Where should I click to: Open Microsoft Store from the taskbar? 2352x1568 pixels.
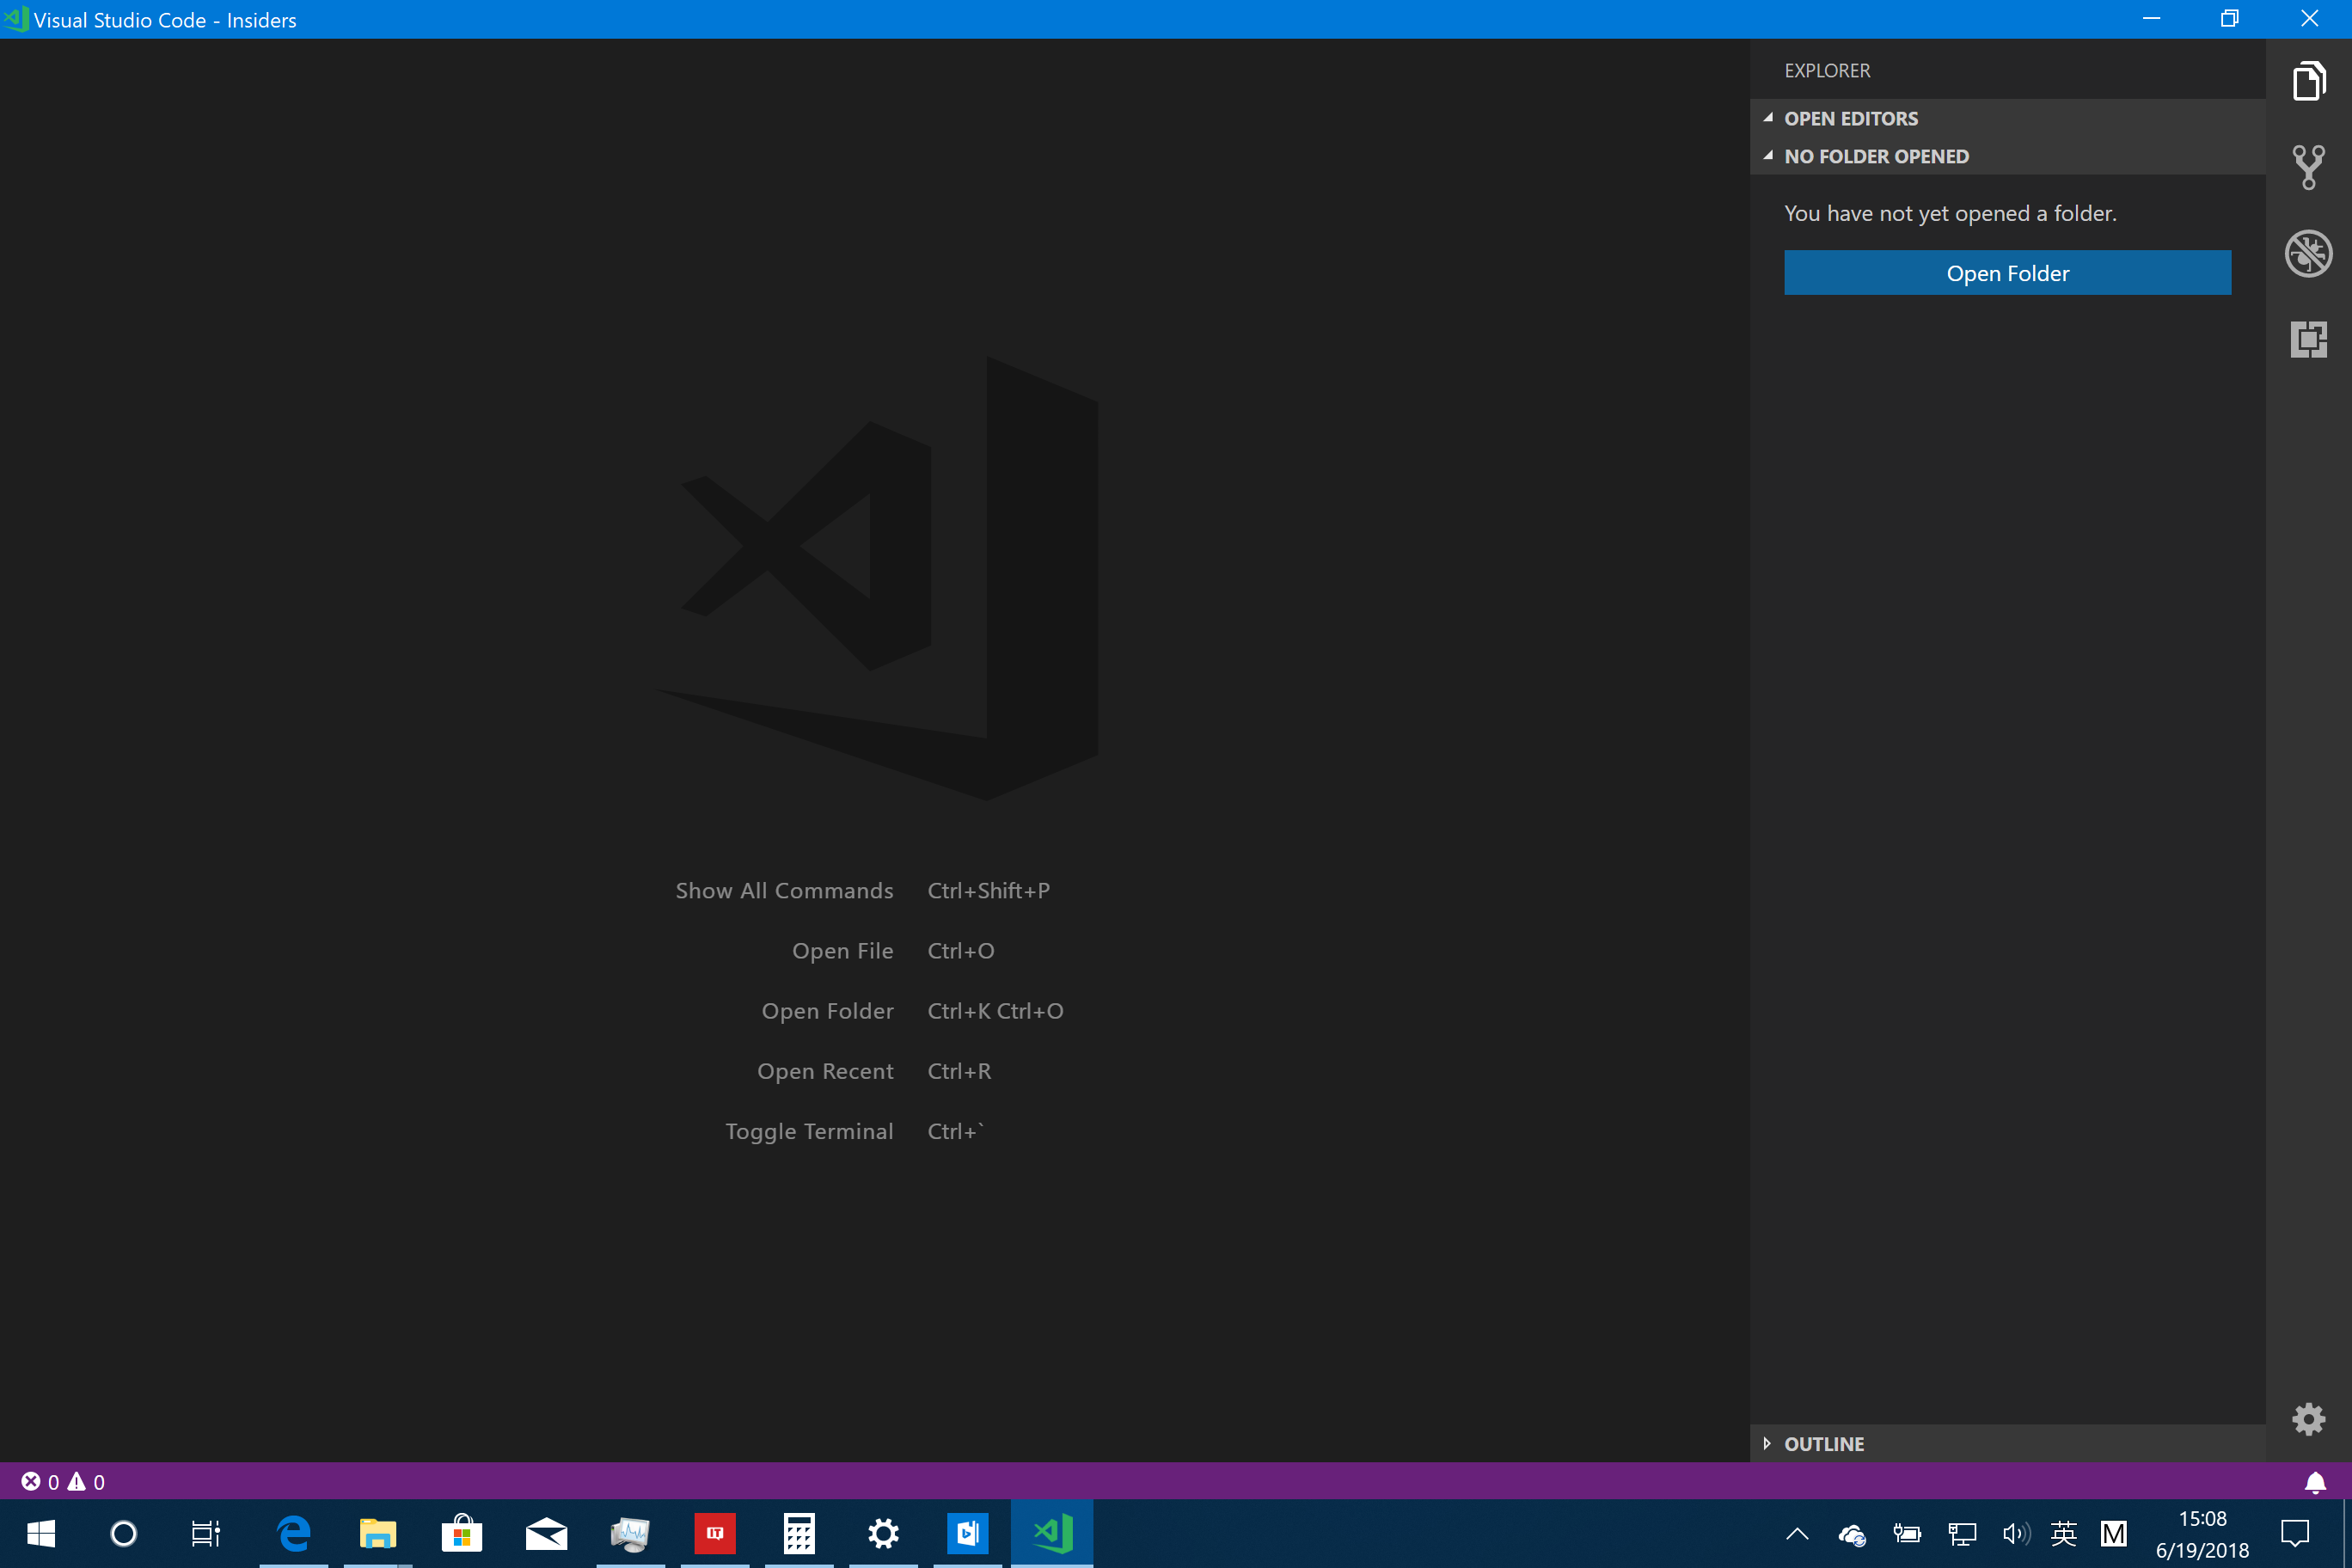click(x=461, y=1533)
